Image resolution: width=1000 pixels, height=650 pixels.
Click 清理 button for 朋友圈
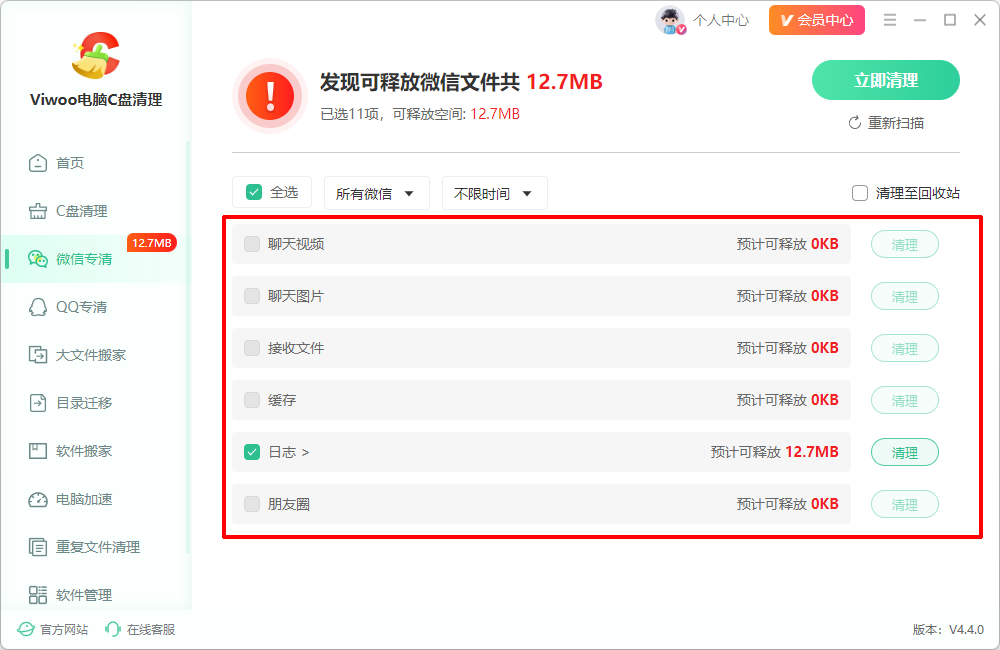[x=905, y=505]
